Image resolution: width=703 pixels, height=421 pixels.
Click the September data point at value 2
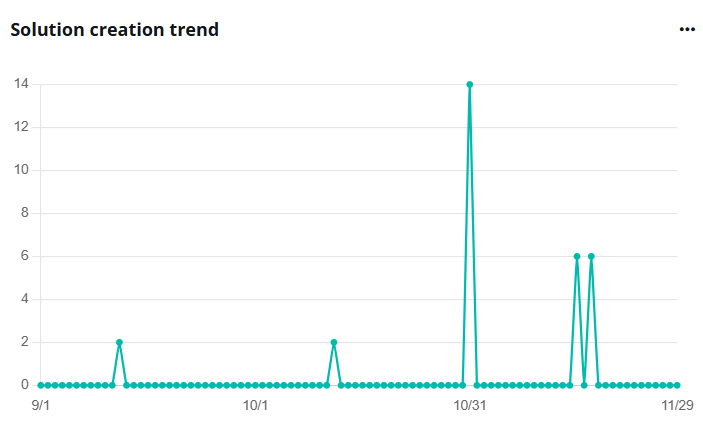[119, 342]
